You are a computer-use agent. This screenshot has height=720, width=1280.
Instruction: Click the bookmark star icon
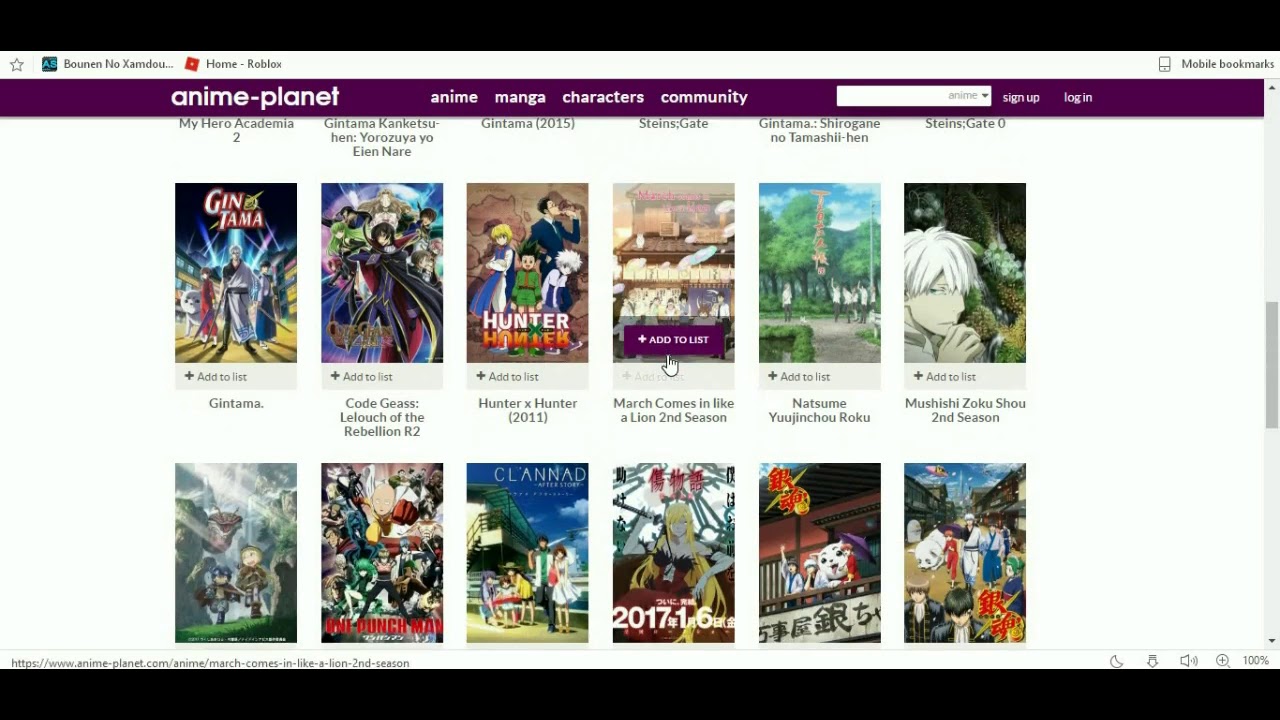[x=17, y=64]
